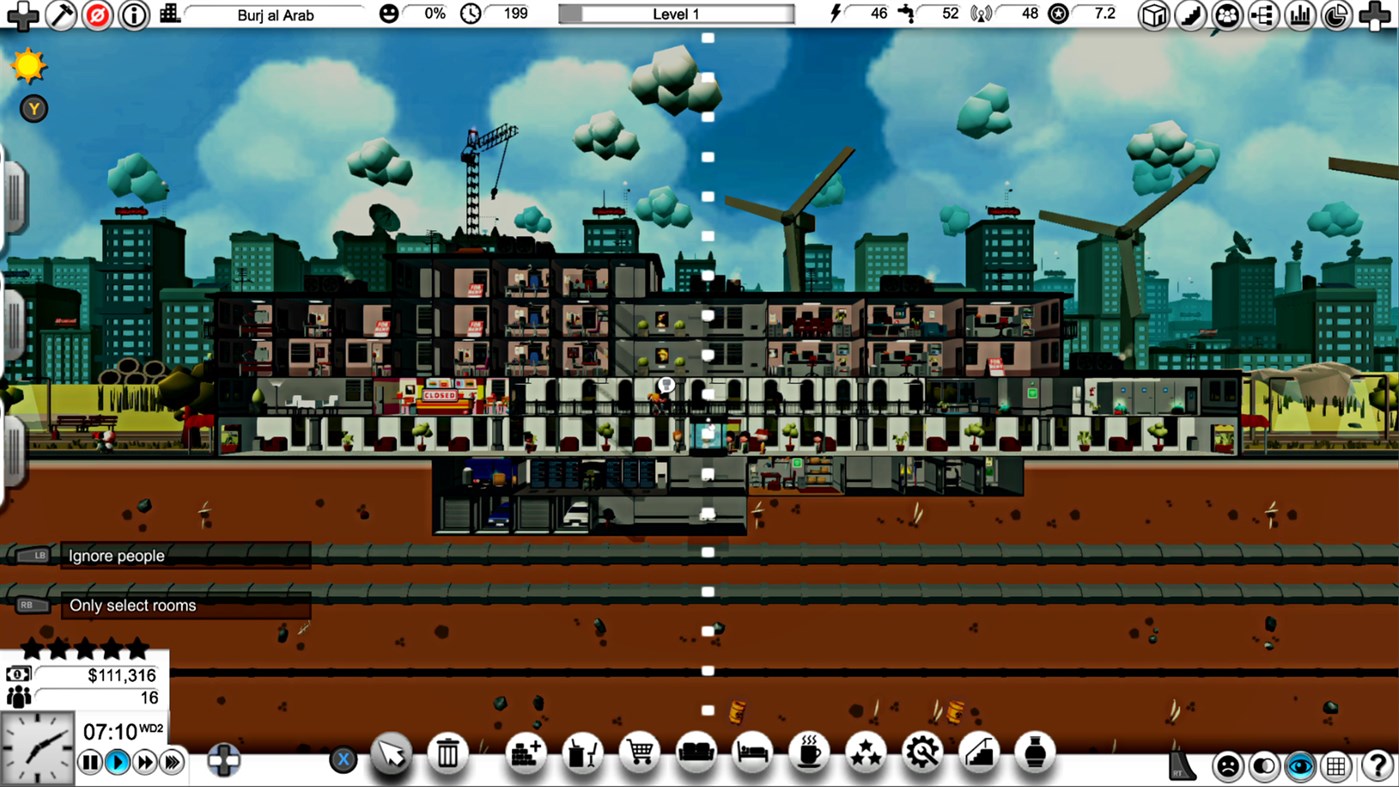Click the Level 1 progress bar
1399x787 pixels.
pos(676,14)
